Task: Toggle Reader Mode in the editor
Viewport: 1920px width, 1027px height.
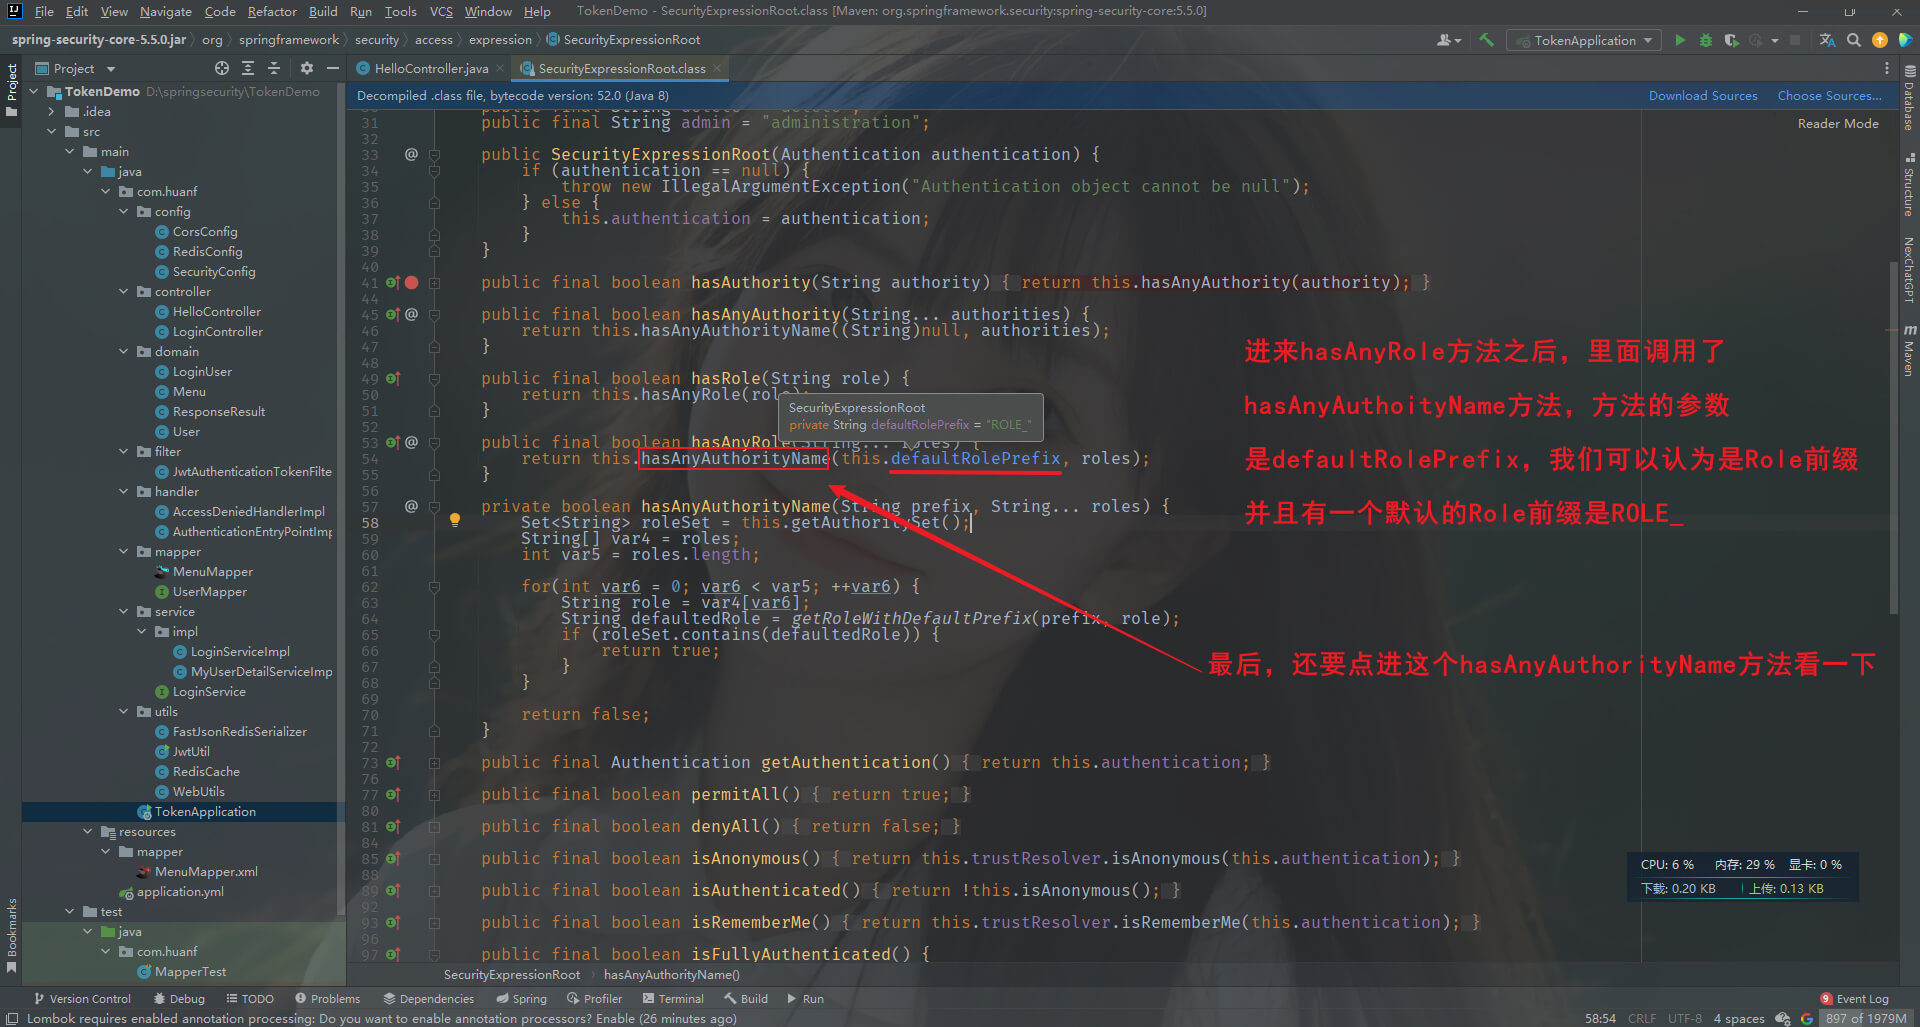Action: (1837, 124)
